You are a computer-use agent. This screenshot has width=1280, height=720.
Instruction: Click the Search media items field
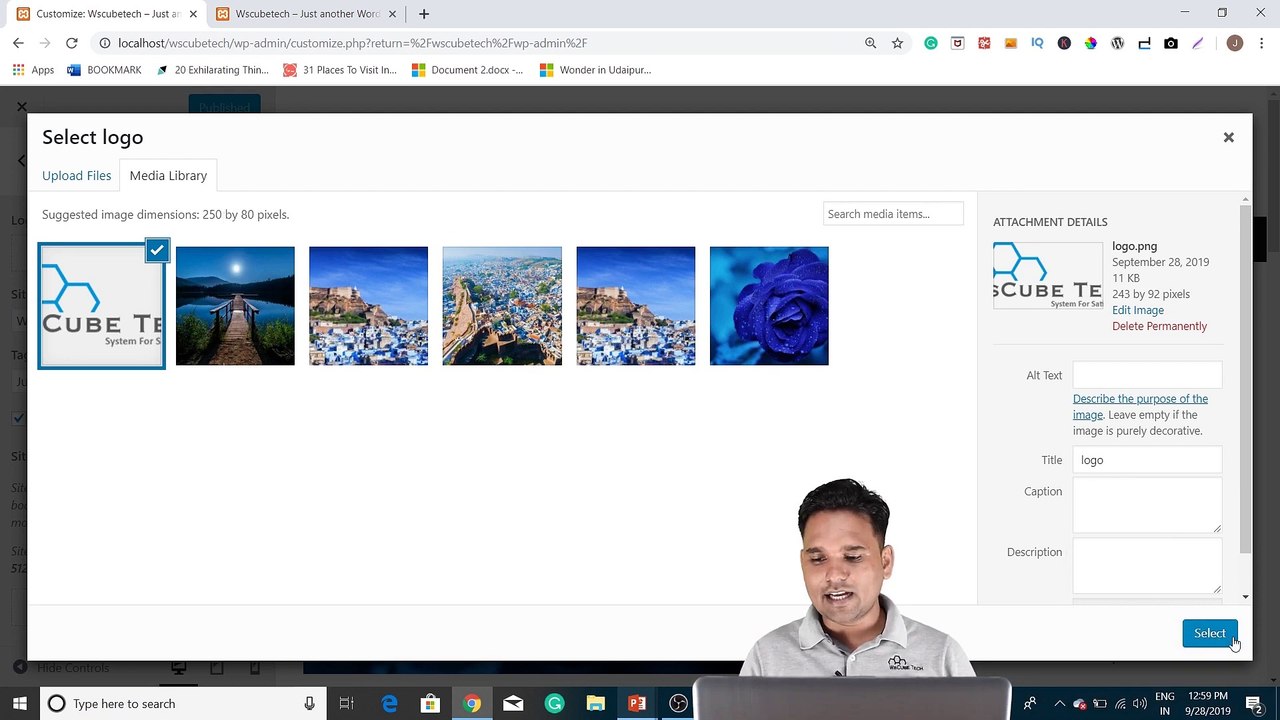coord(893,214)
